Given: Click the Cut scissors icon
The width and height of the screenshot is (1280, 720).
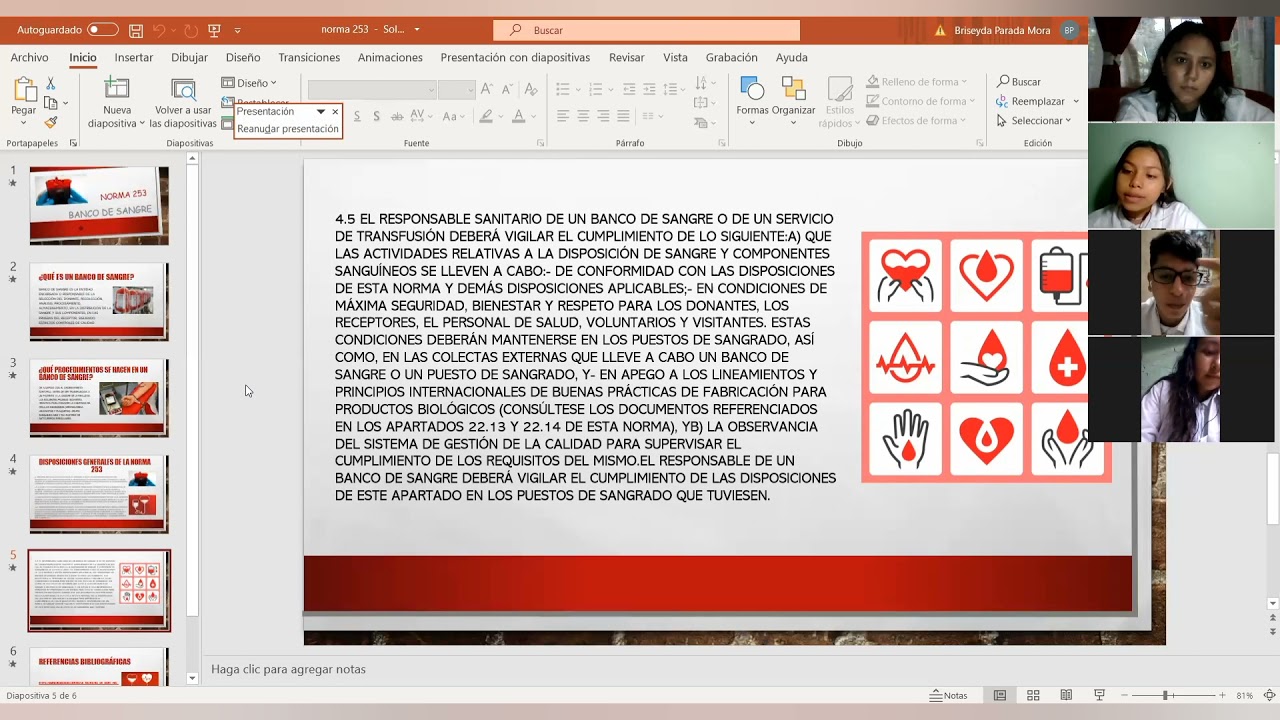Looking at the screenshot, I should [x=51, y=83].
